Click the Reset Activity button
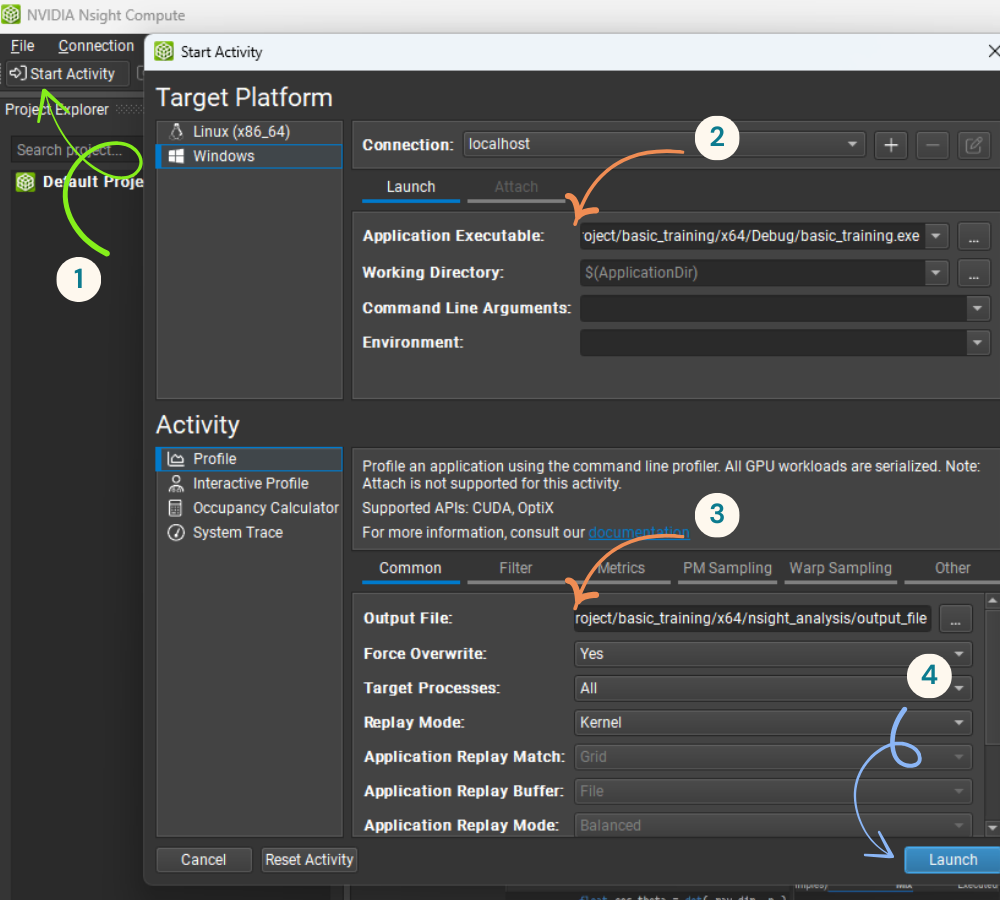The image size is (1000, 900). [309, 860]
